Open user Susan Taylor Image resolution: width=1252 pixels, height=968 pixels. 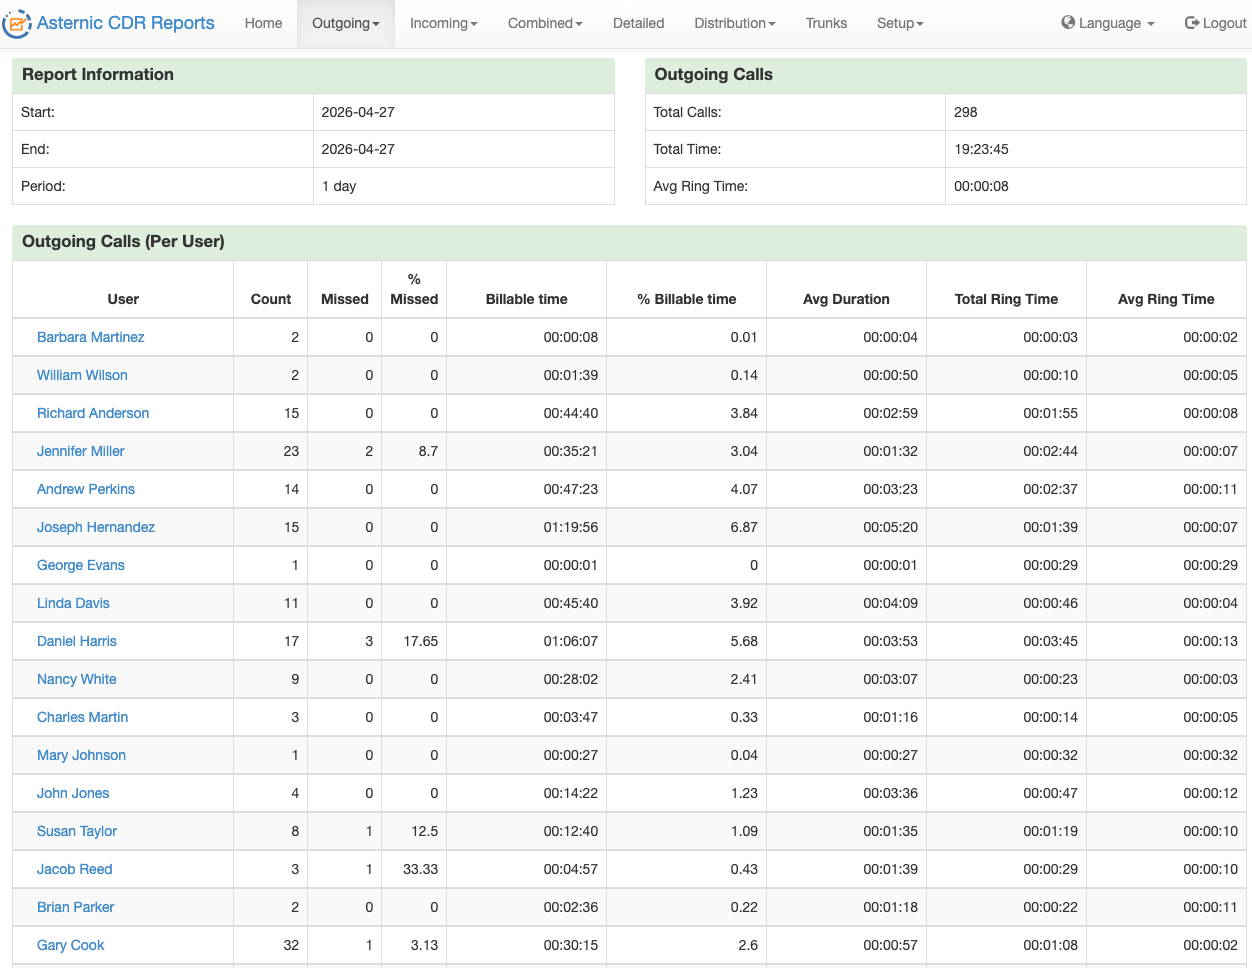(77, 831)
